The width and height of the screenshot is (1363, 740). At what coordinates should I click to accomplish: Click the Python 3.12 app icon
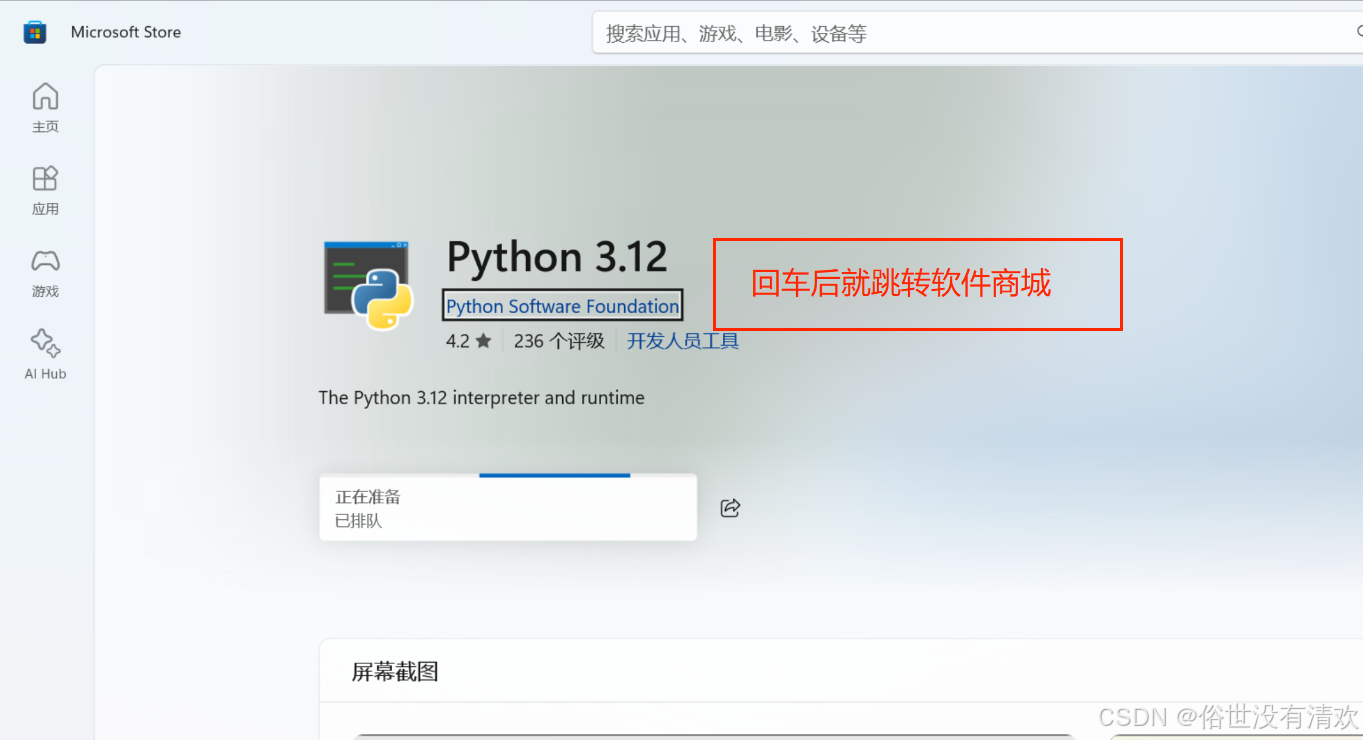point(368,285)
